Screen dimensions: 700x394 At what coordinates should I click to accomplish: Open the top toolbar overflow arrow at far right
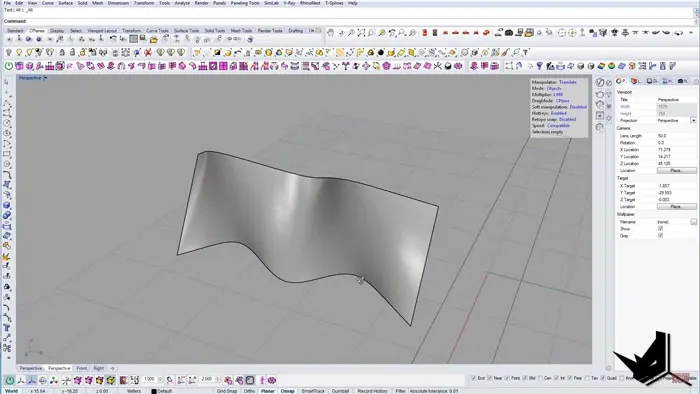pos(691,33)
